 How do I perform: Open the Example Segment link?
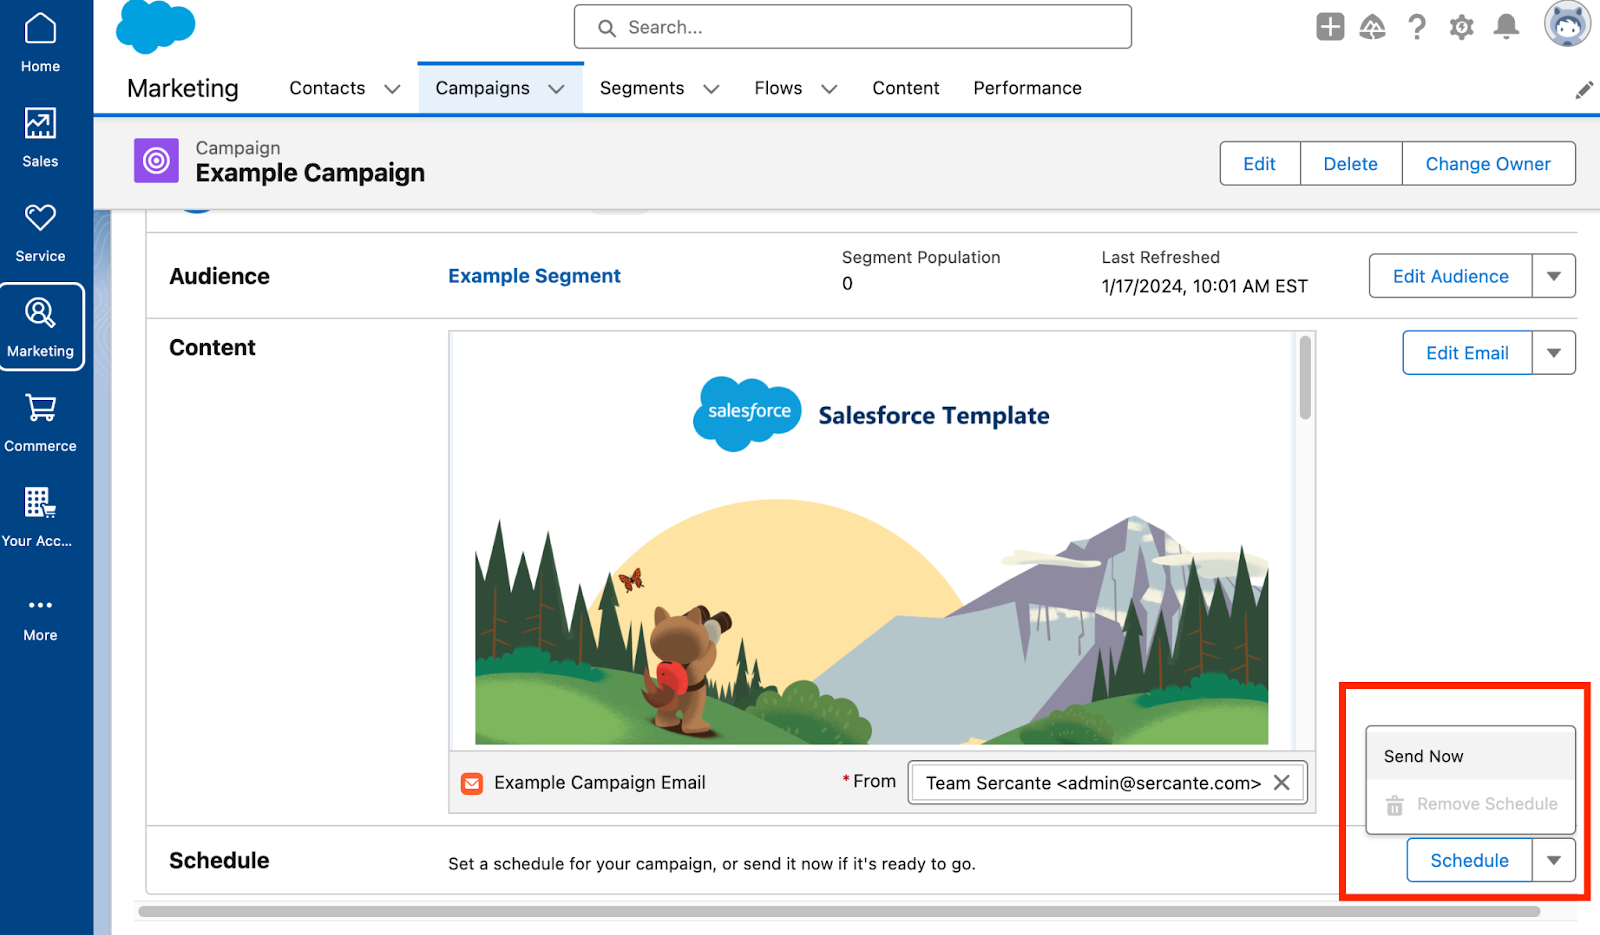pyautogui.click(x=534, y=276)
